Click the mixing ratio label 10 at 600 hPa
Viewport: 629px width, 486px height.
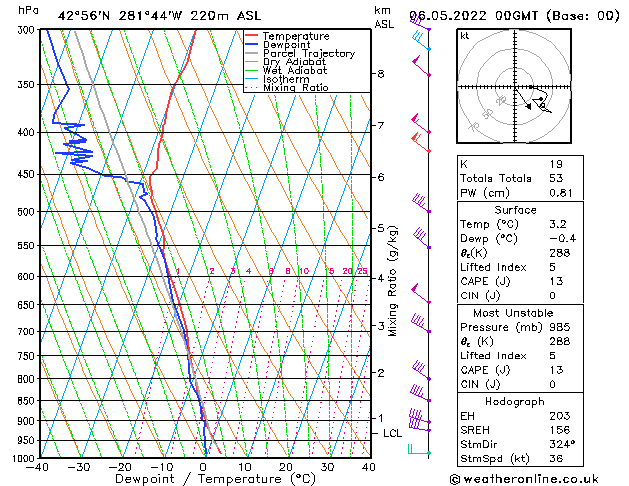click(x=304, y=271)
